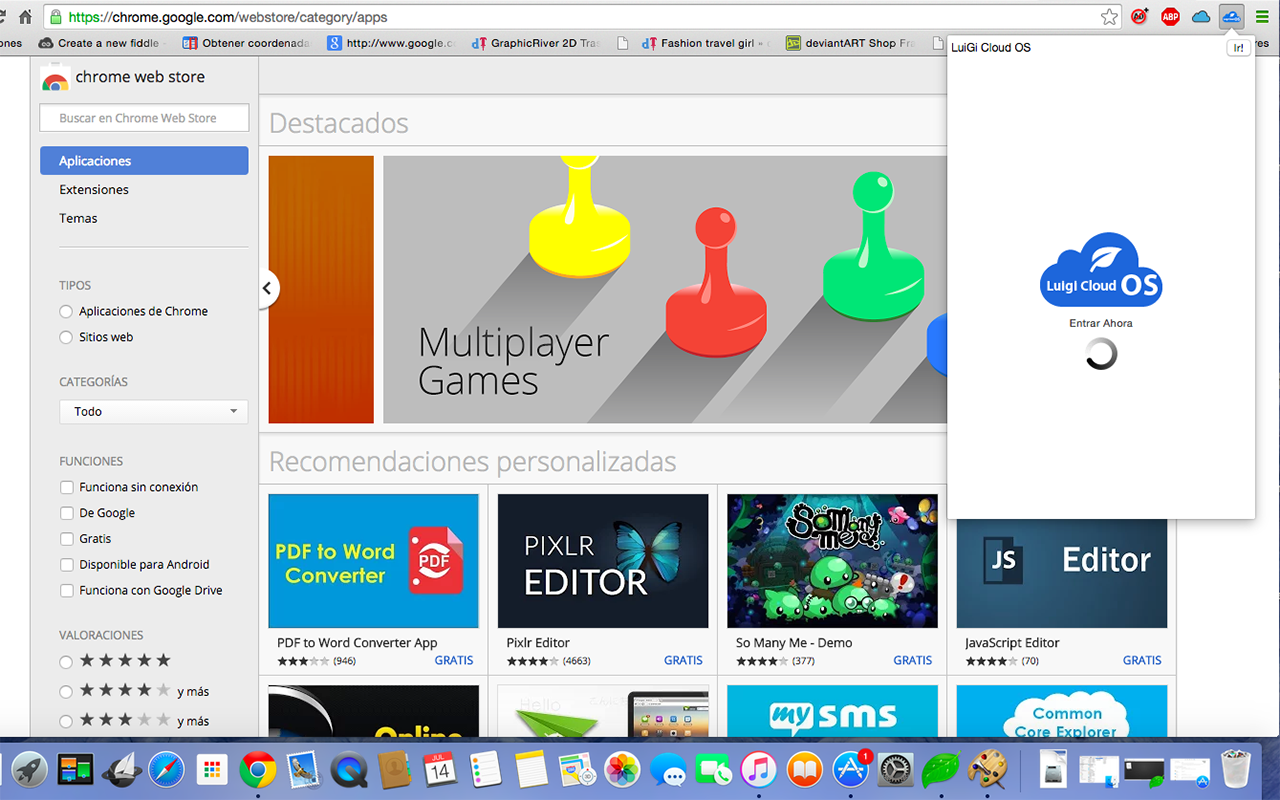Click the Chrome Web Store logo
The image size is (1280, 800).
(55, 78)
